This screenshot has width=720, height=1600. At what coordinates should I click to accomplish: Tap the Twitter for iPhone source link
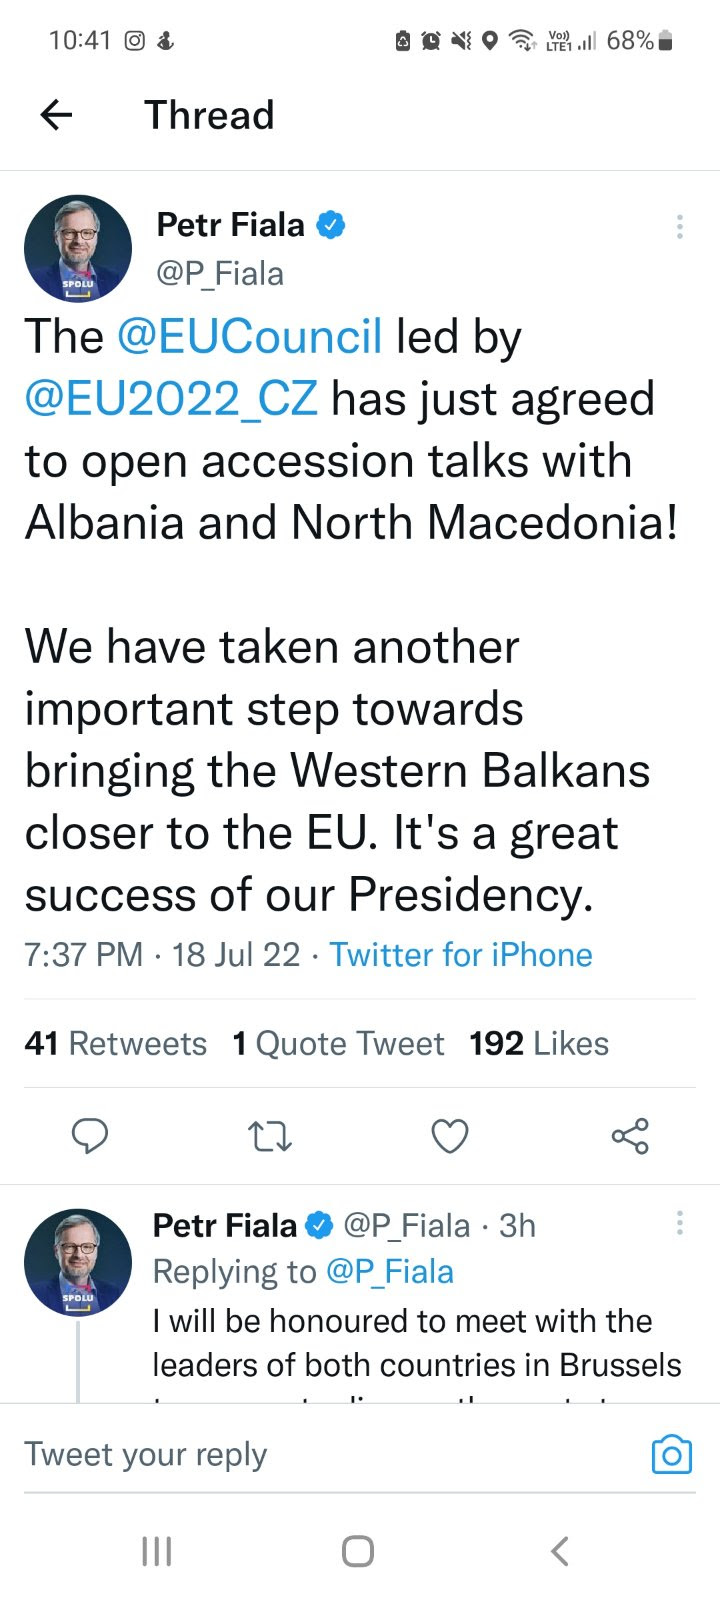pos(461,955)
